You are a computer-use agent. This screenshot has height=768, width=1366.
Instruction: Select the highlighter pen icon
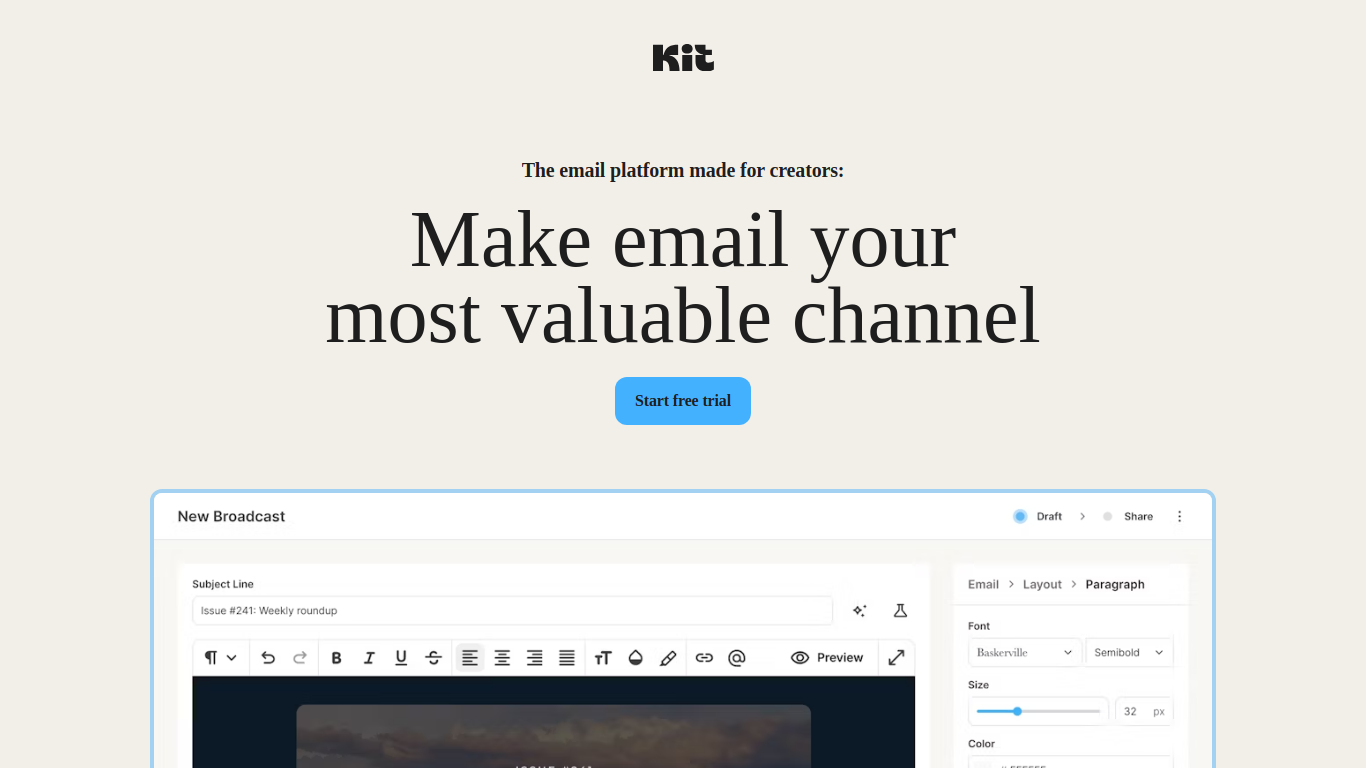click(668, 657)
